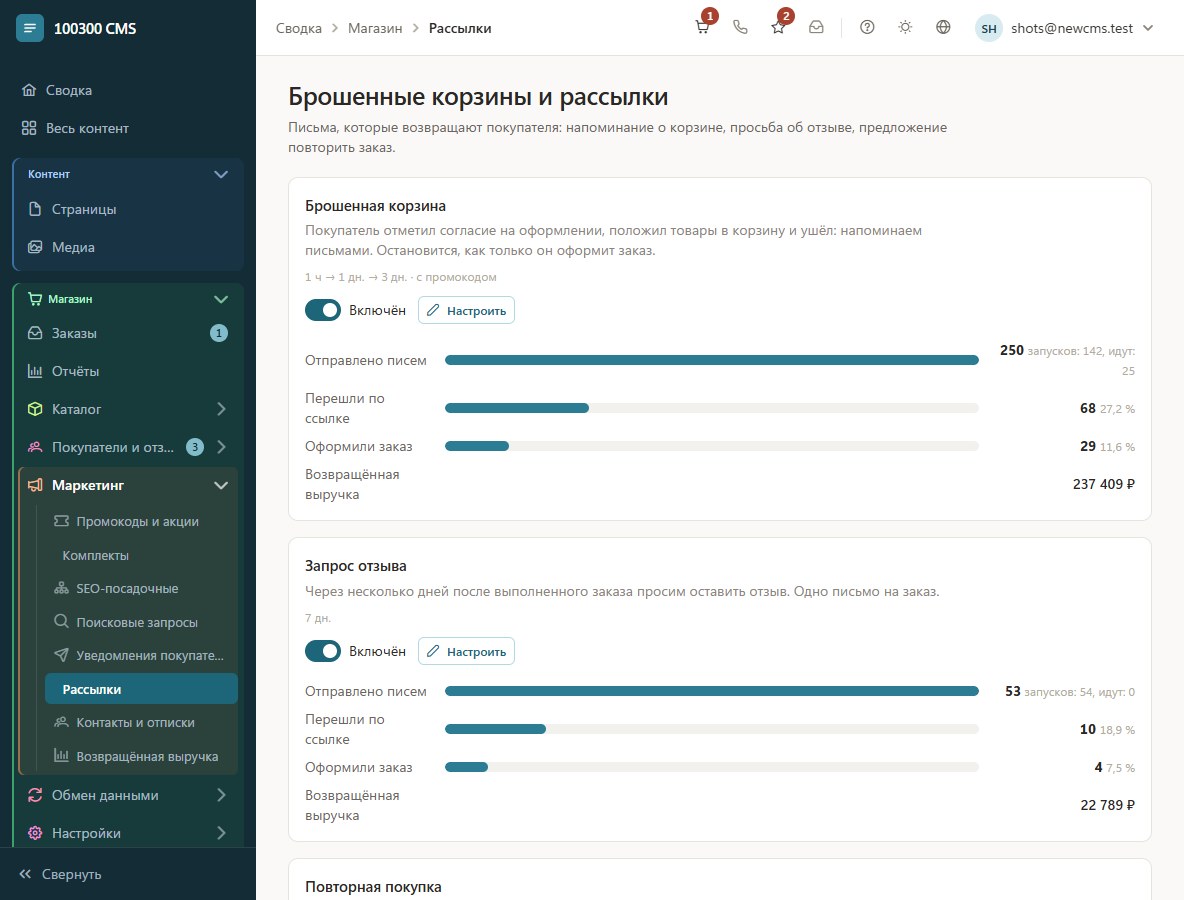Navigate to Магазин breadcrumb link
The width and height of the screenshot is (1184, 900).
375,29
